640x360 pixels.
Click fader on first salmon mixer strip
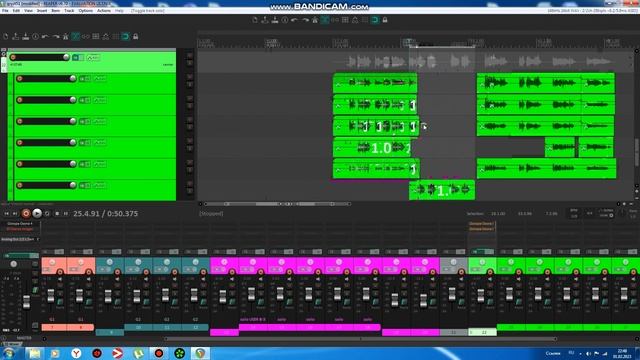click(51, 296)
